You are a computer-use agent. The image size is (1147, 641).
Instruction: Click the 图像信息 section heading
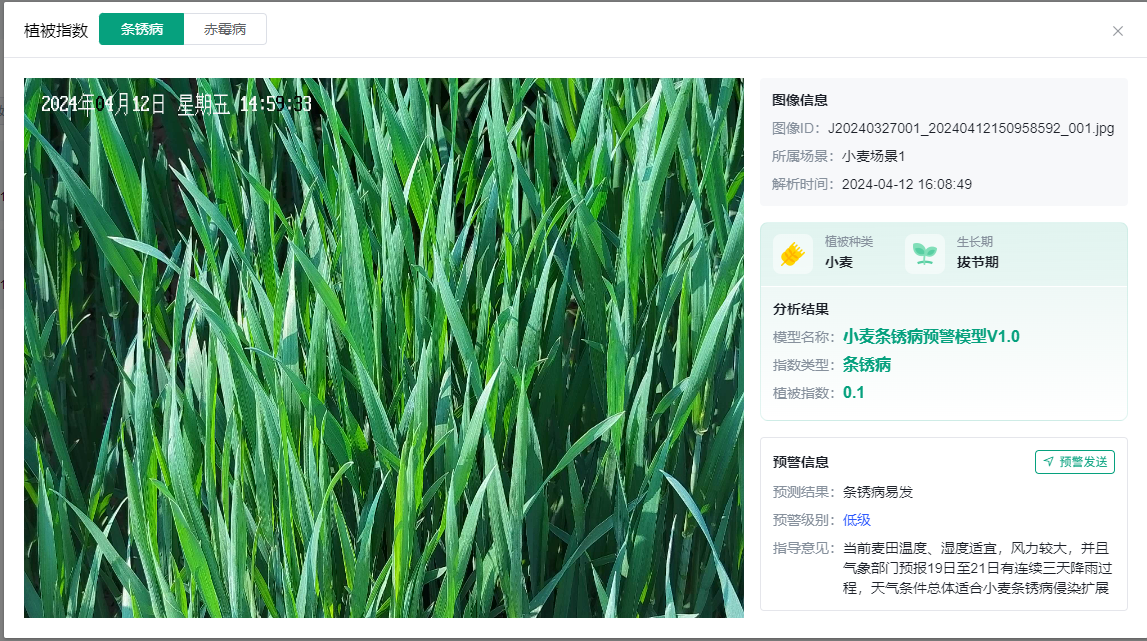(x=800, y=100)
